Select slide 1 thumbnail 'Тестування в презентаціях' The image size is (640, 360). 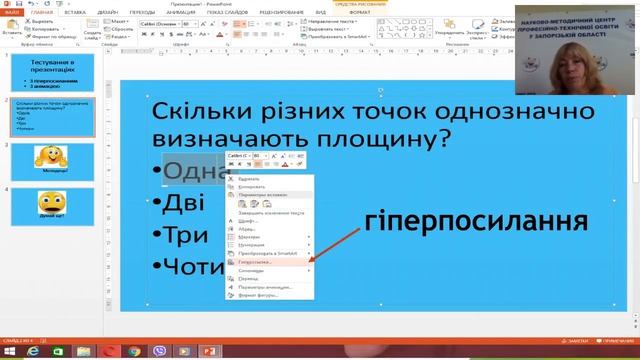click(x=52, y=73)
